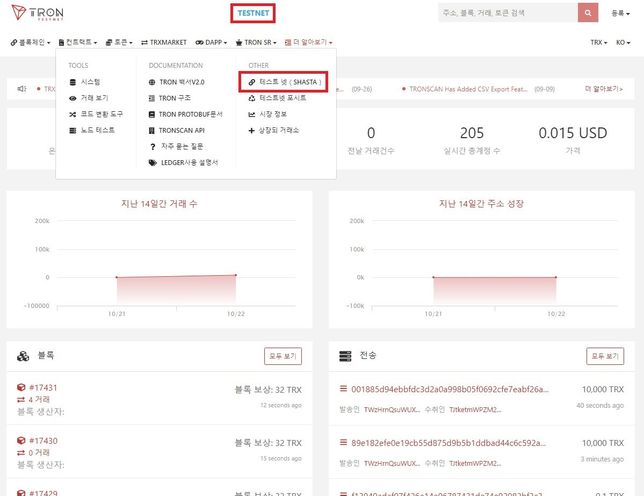Go to the TRXMARKET menu item

[x=164, y=42]
